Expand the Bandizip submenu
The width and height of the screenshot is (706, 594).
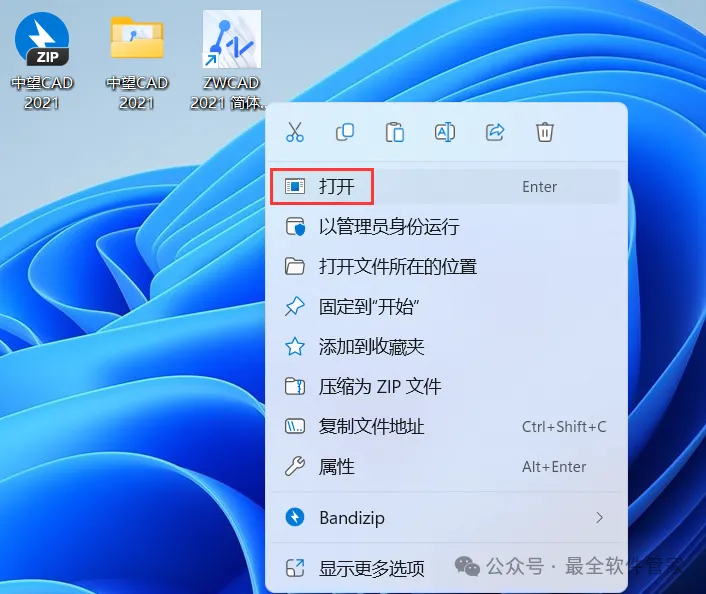pos(445,518)
